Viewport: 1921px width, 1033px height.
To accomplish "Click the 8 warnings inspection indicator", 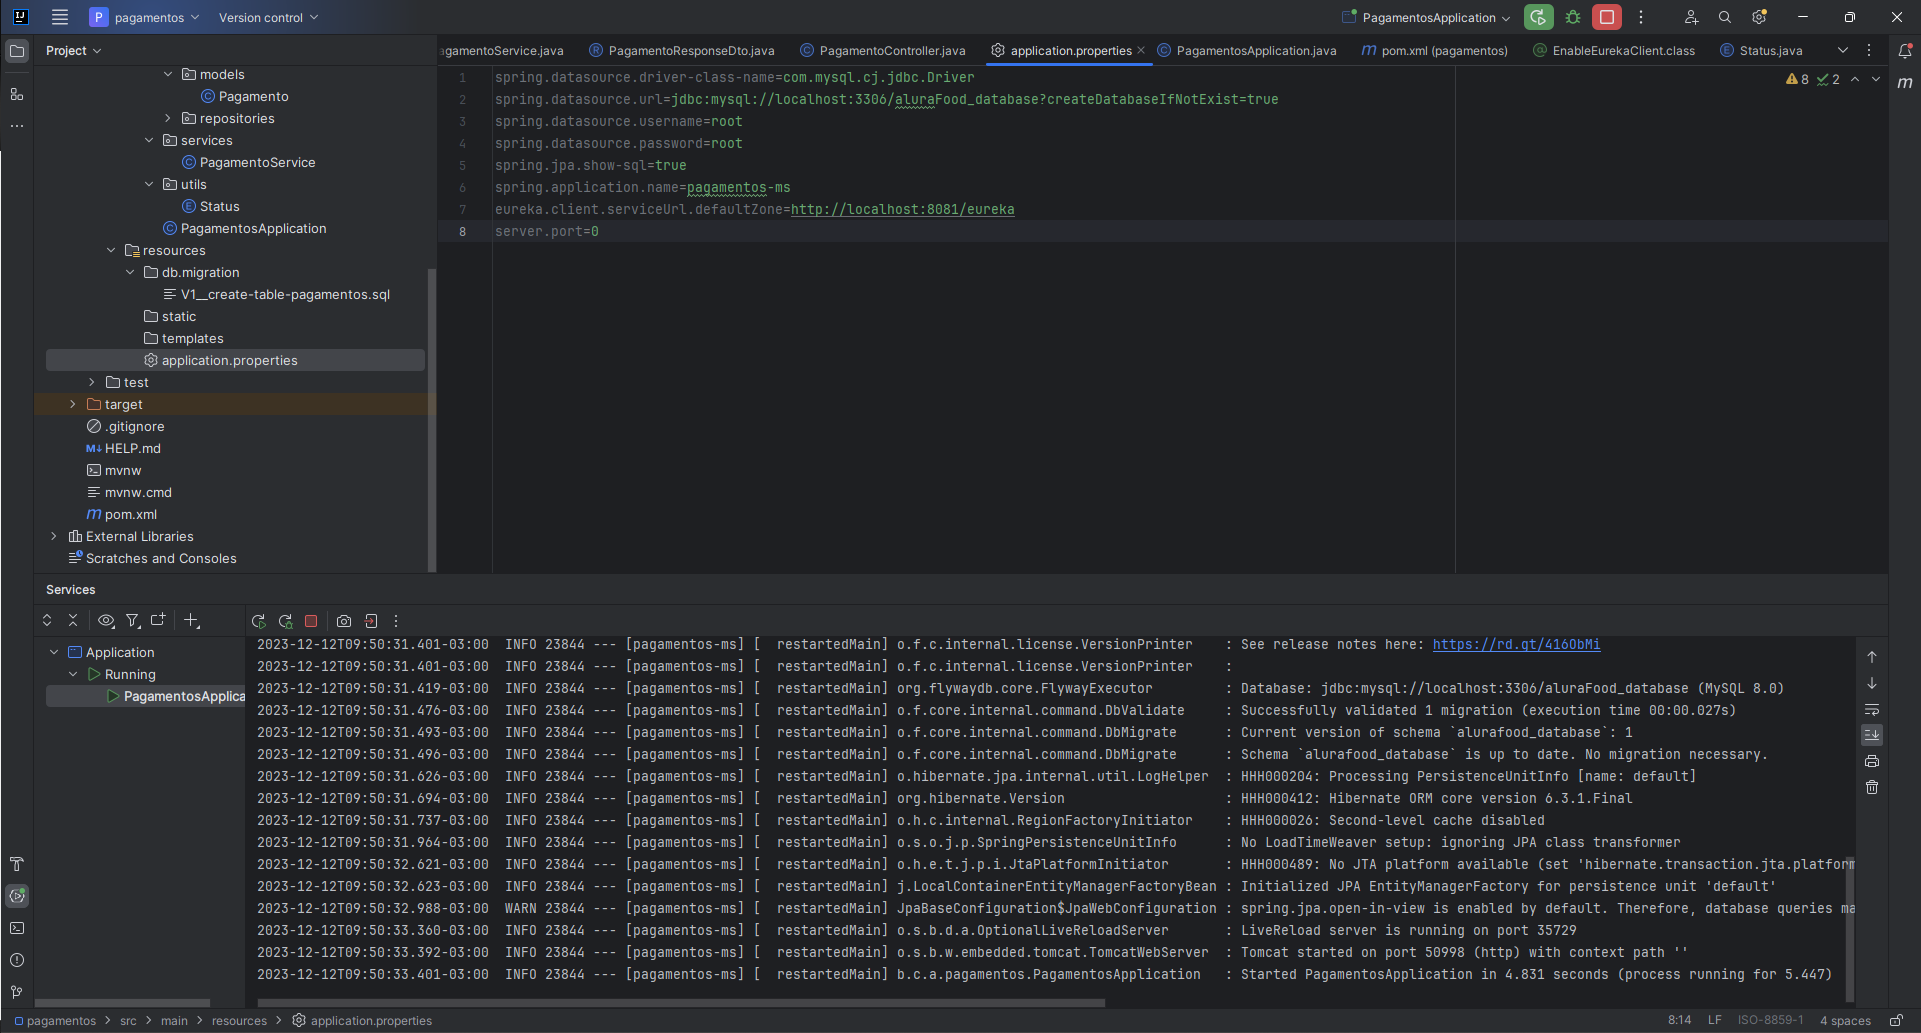I will pos(1798,79).
